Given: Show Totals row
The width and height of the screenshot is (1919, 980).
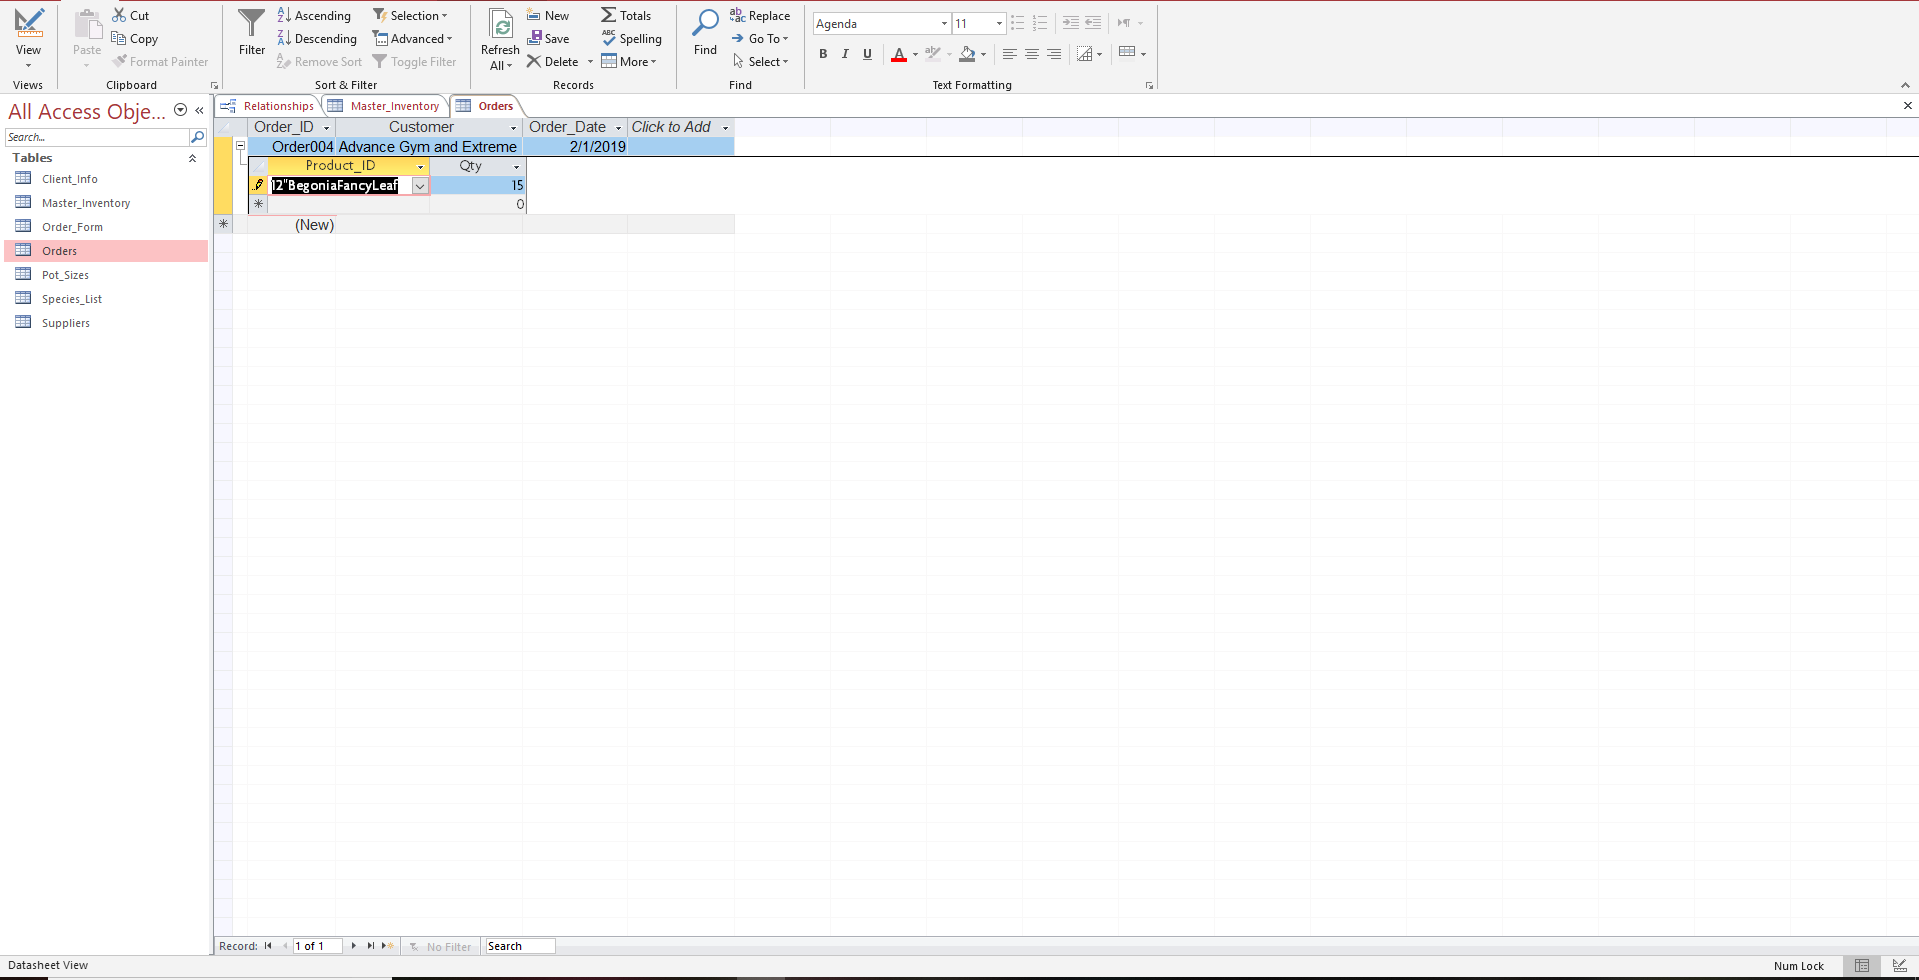Looking at the screenshot, I should pyautogui.click(x=626, y=15).
